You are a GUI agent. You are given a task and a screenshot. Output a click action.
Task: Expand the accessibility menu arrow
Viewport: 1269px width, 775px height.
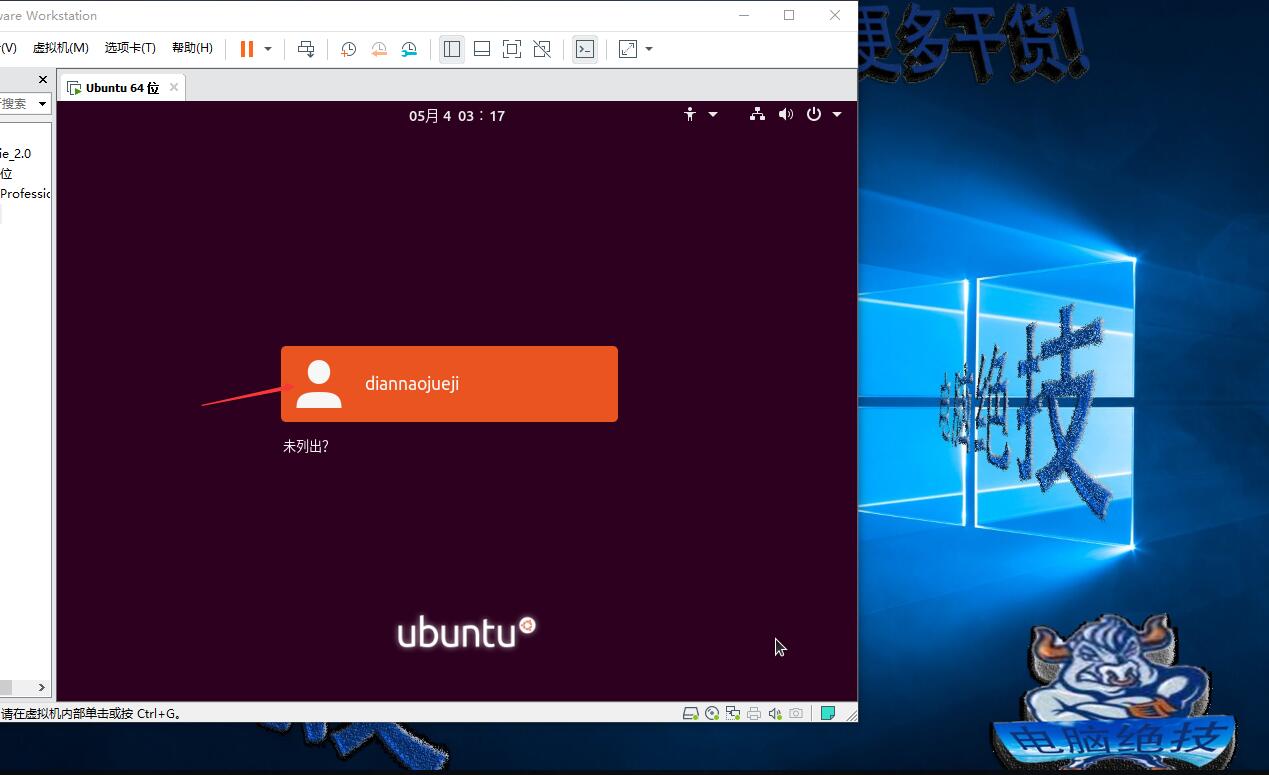pyautogui.click(x=713, y=115)
